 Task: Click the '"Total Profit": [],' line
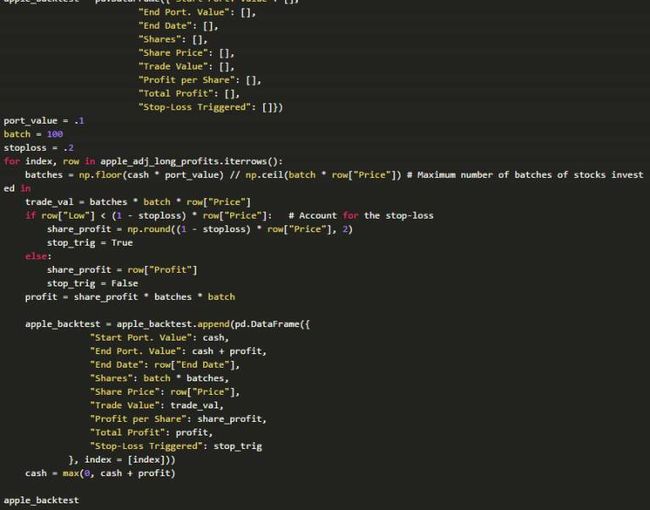coord(189,94)
